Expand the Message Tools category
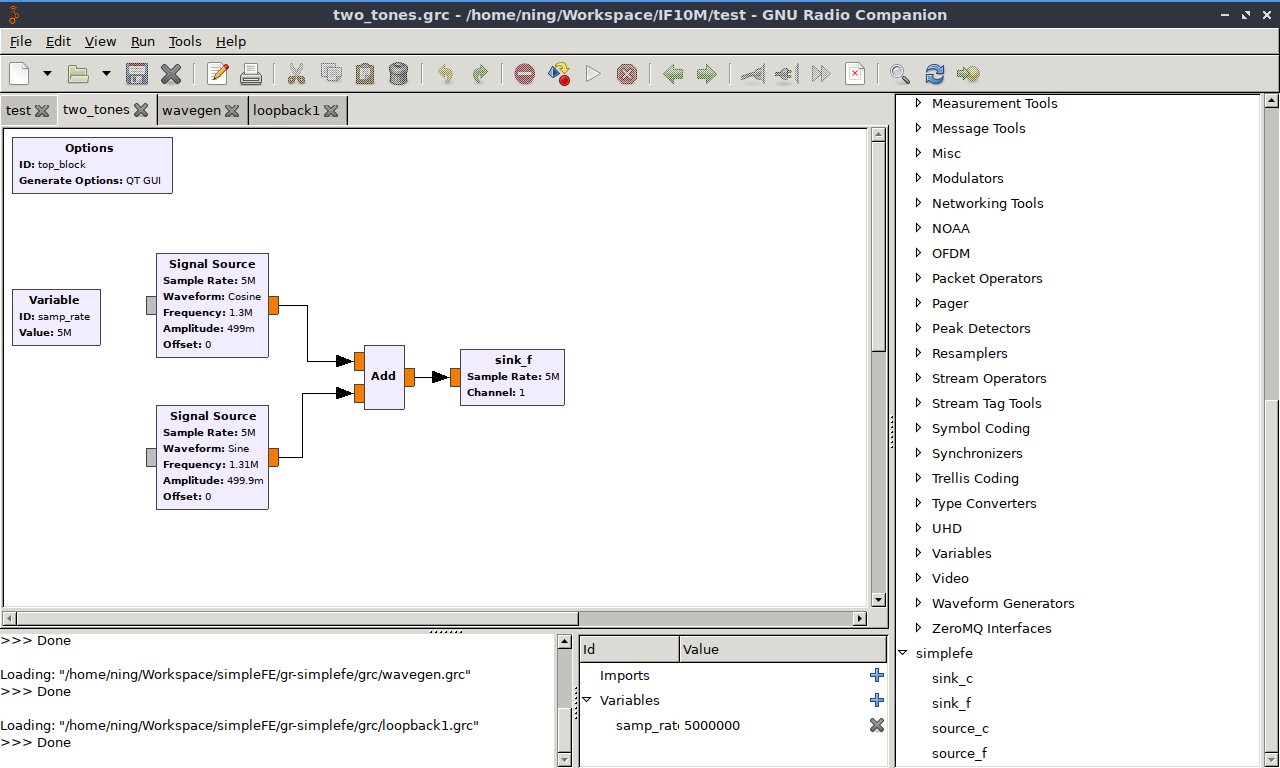The width and height of the screenshot is (1280, 768). click(x=918, y=128)
